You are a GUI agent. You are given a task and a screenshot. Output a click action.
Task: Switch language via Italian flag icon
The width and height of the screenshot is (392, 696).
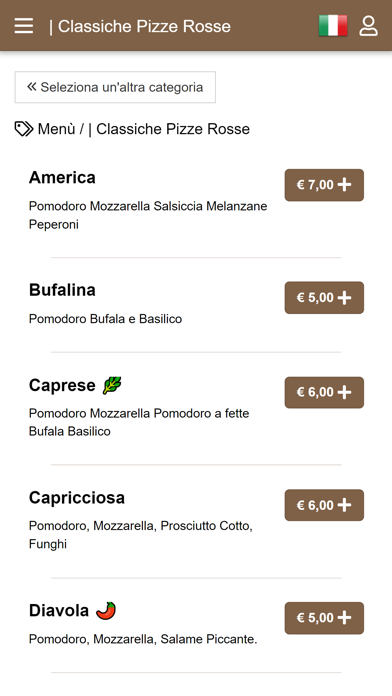[x=333, y=25]
